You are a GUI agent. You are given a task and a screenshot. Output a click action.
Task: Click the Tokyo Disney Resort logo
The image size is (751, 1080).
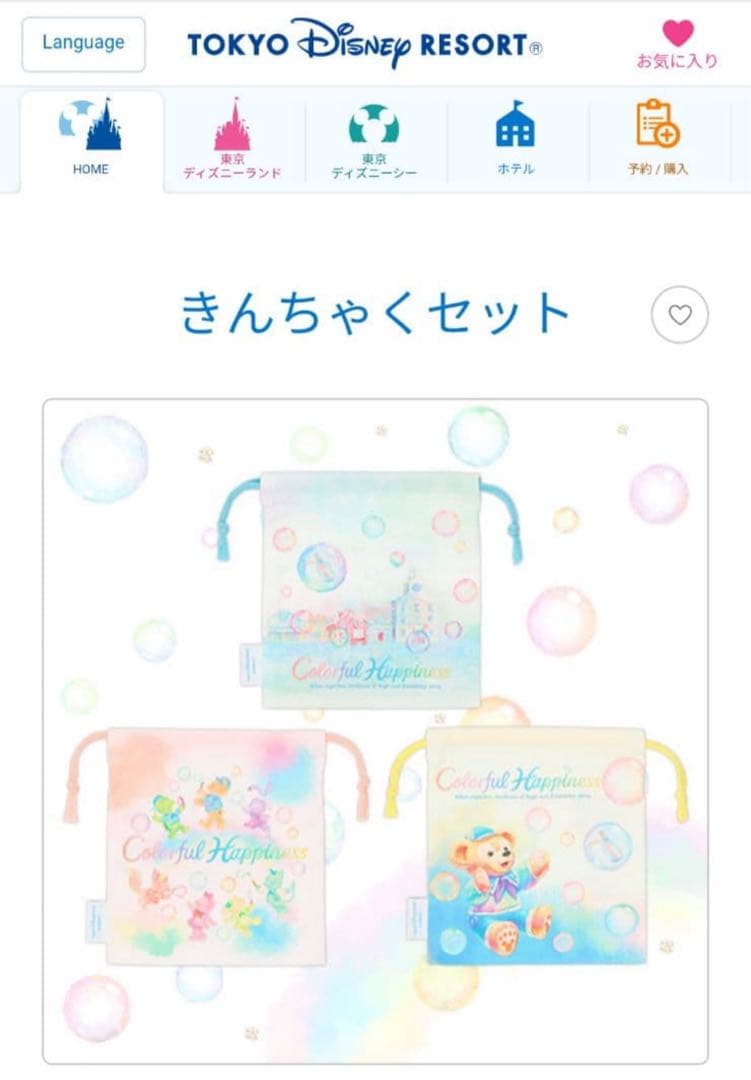(x=364, y=44)
